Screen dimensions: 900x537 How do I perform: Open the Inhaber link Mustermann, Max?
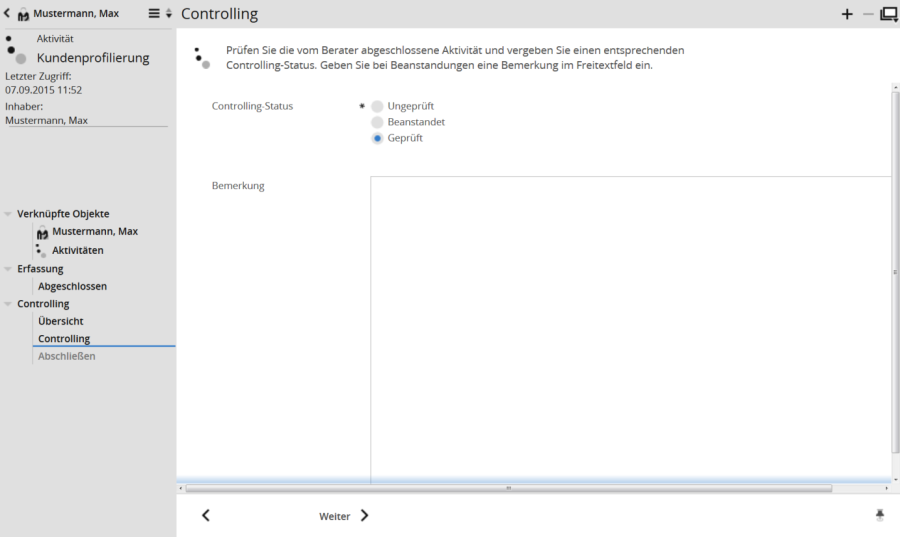coord(46,120)
